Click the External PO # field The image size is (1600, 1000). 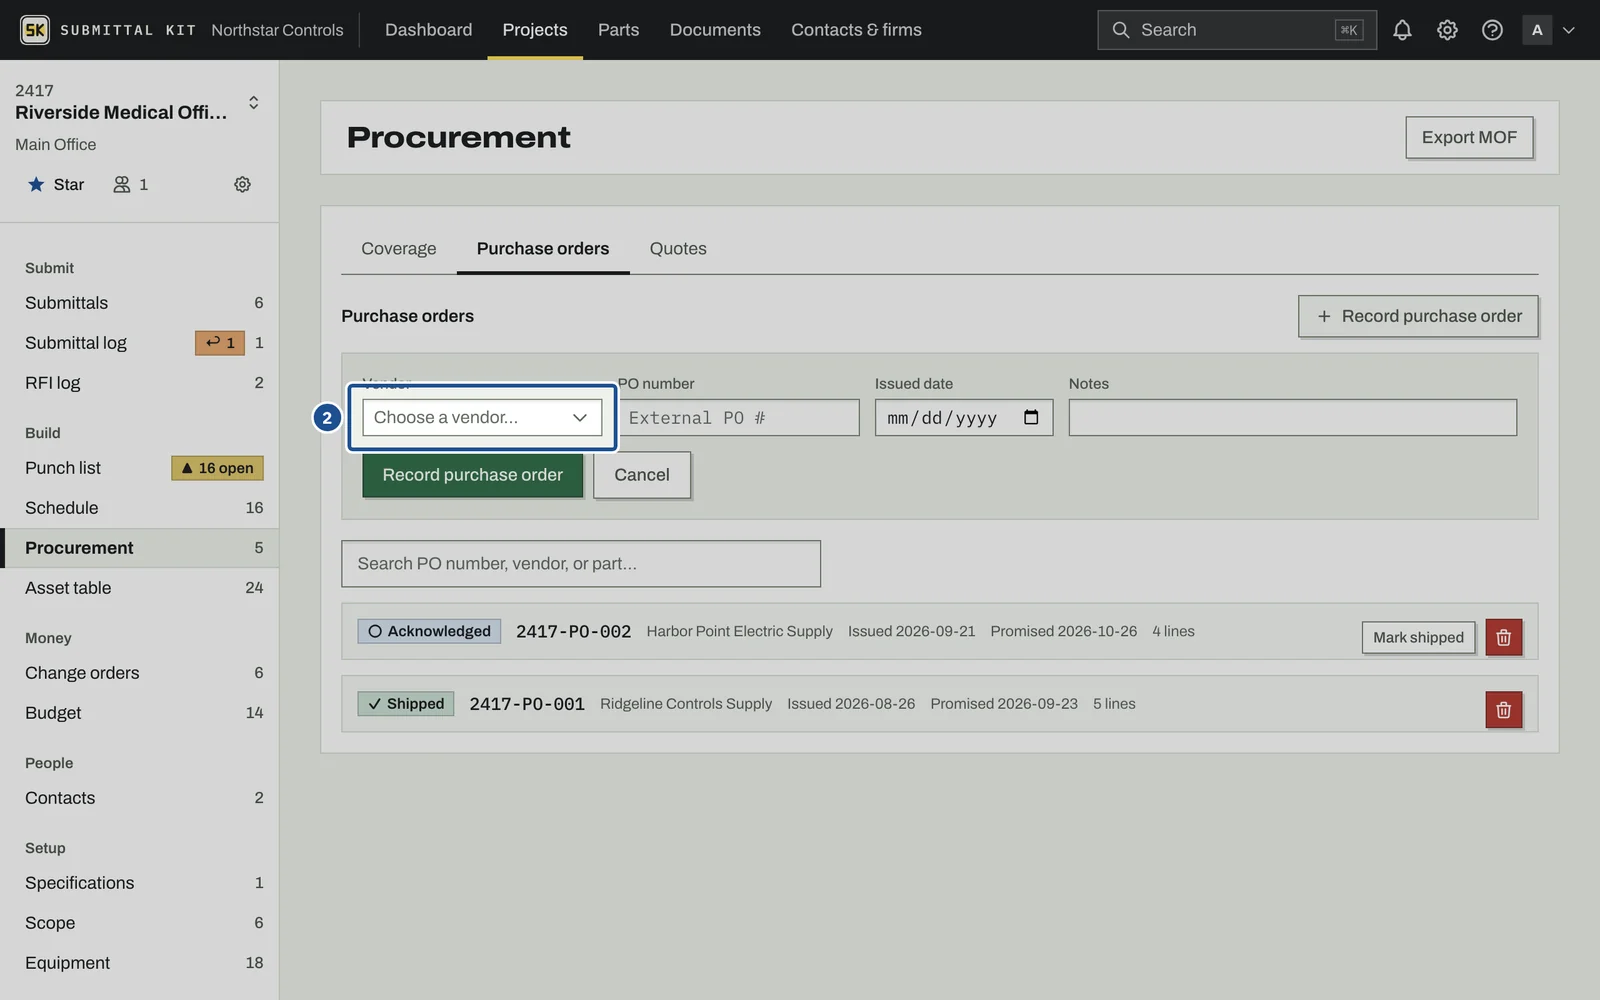pyautogui.click(x=739, y=417)
